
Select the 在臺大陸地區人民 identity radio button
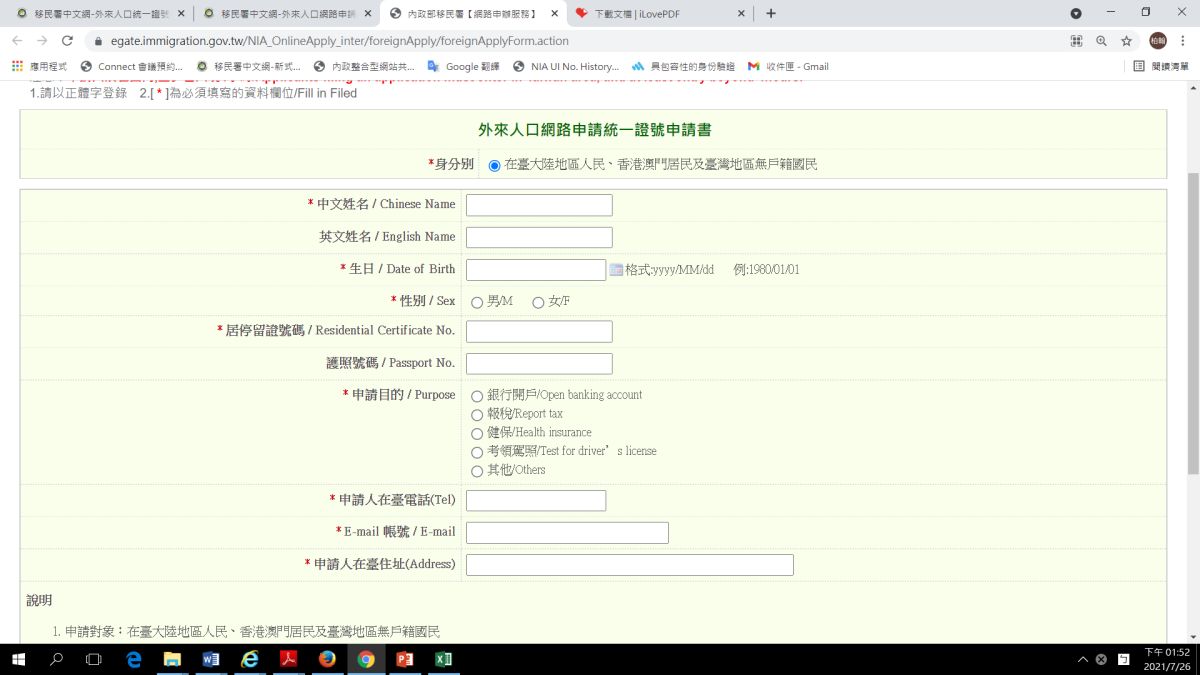pyautogui.click(x=495, y=165)
